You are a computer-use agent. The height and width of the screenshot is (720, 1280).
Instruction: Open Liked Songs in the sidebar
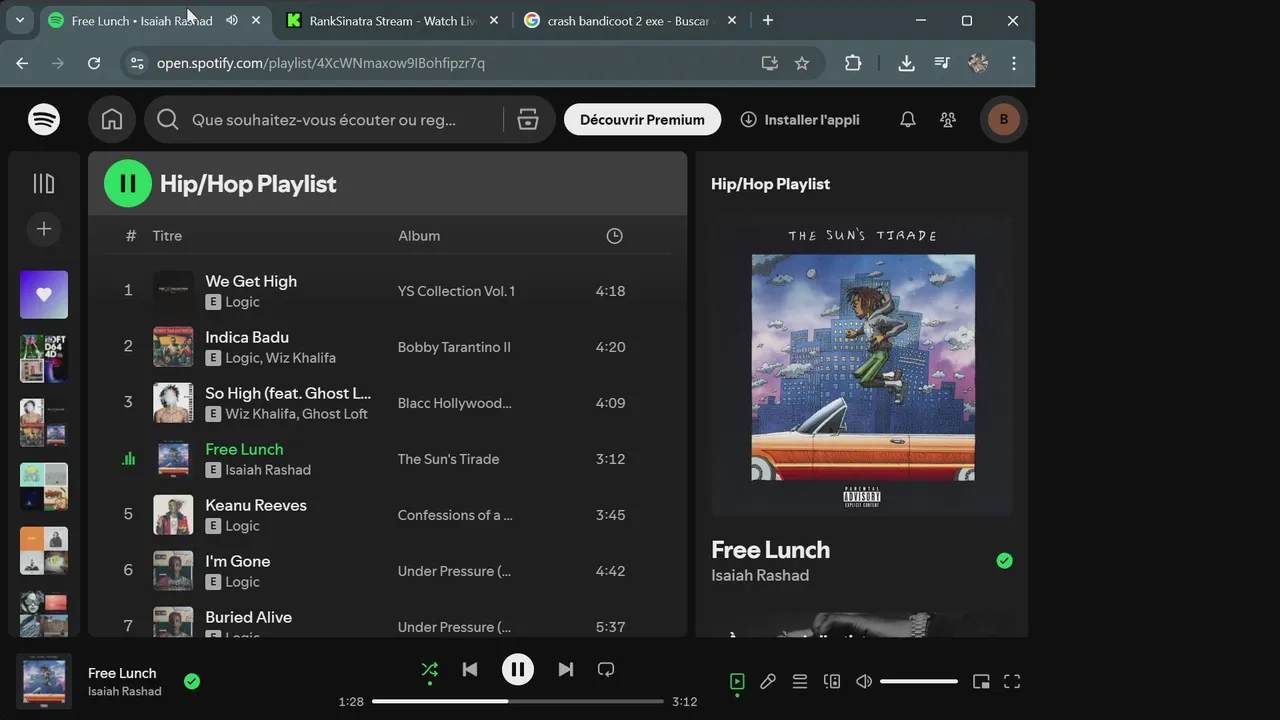pos(44,295)
